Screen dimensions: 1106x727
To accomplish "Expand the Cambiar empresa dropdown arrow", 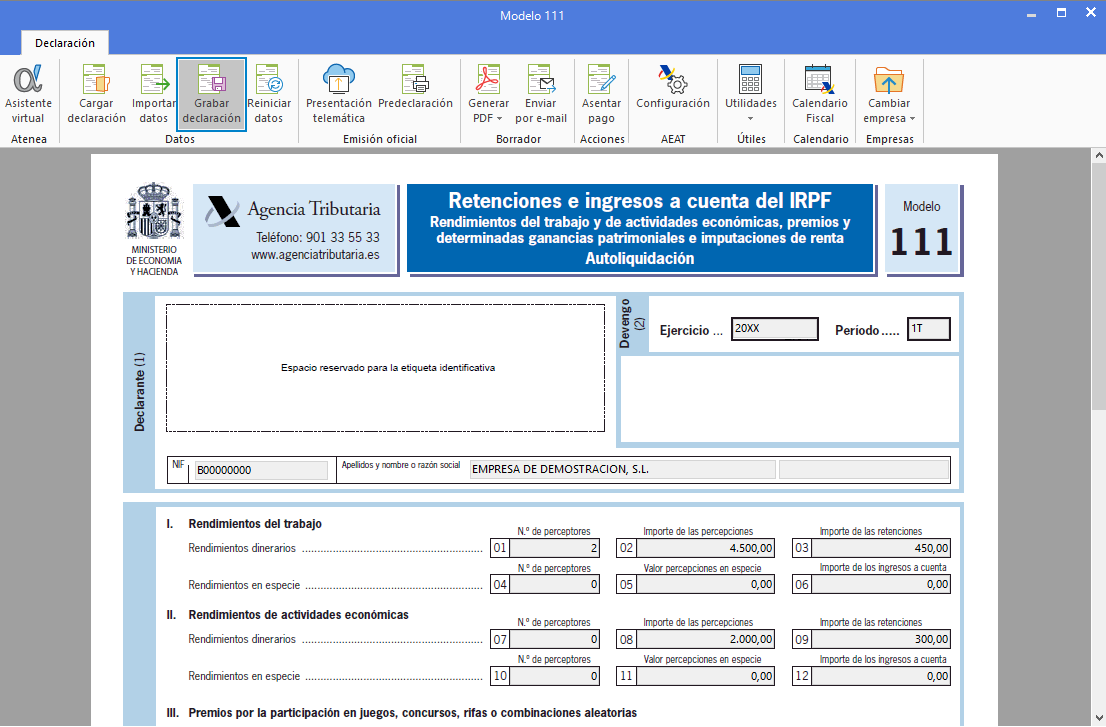I will point(912,118).
